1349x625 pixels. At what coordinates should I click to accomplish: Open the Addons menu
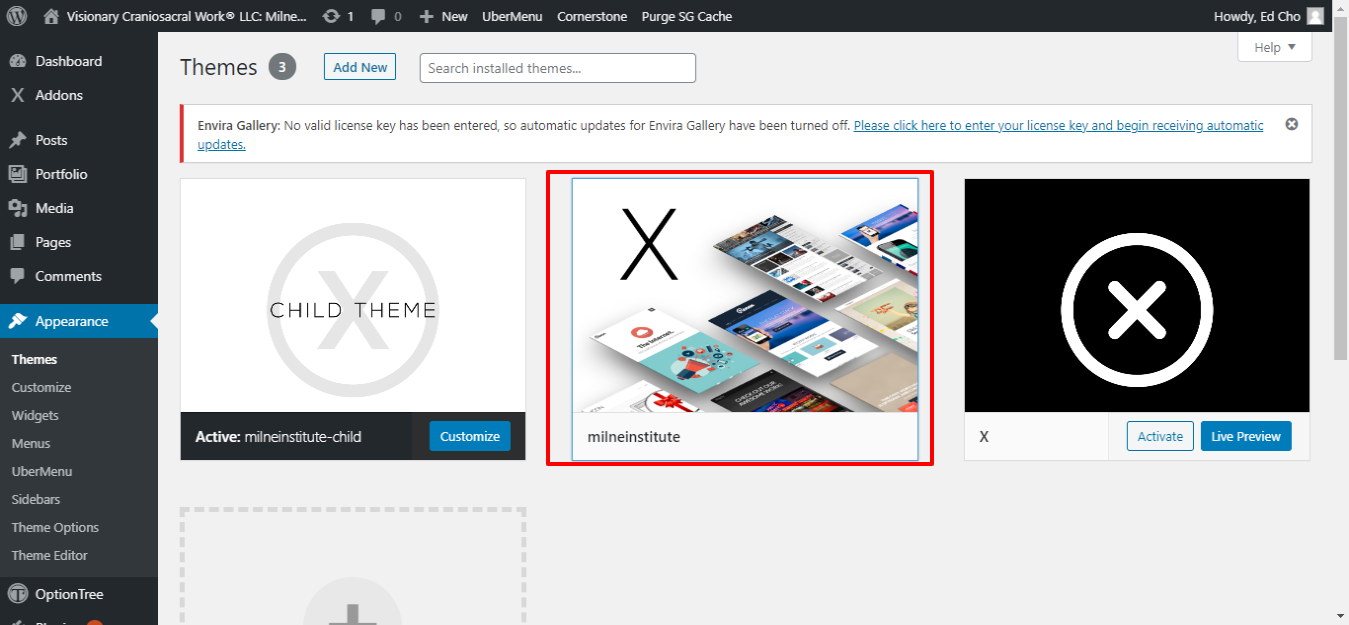[x=79, y=95]
